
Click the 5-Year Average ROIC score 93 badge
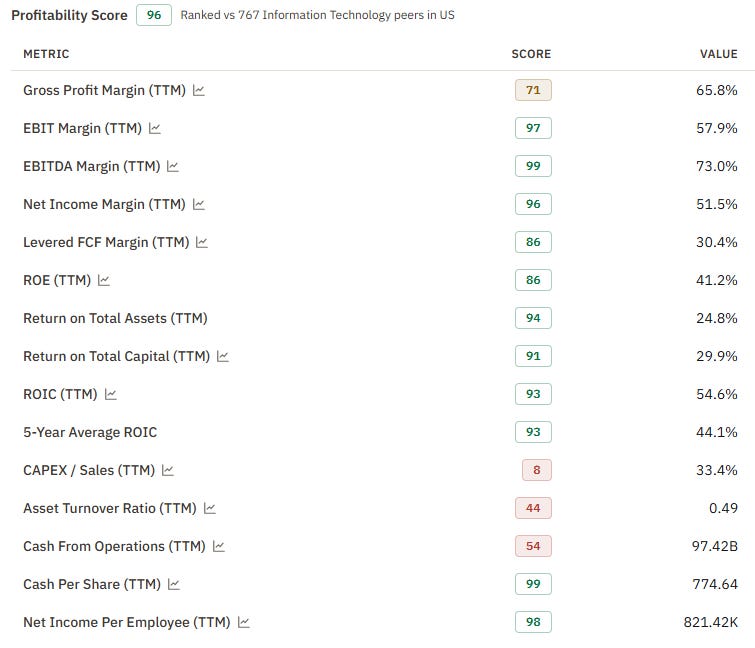pyautogui.click(x=533, y=432)
